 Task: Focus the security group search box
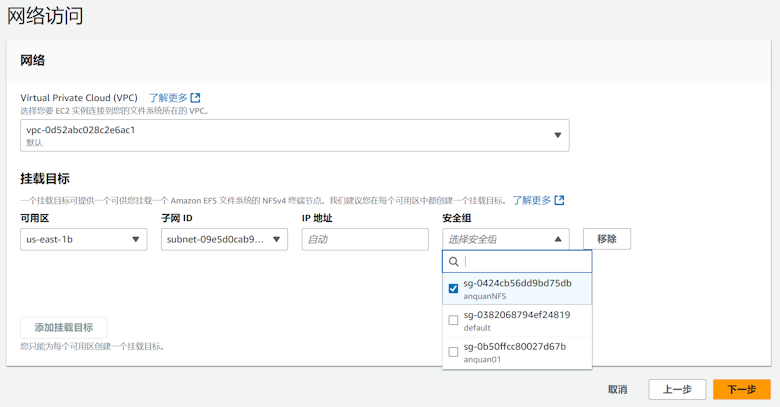tap(525, 262)
